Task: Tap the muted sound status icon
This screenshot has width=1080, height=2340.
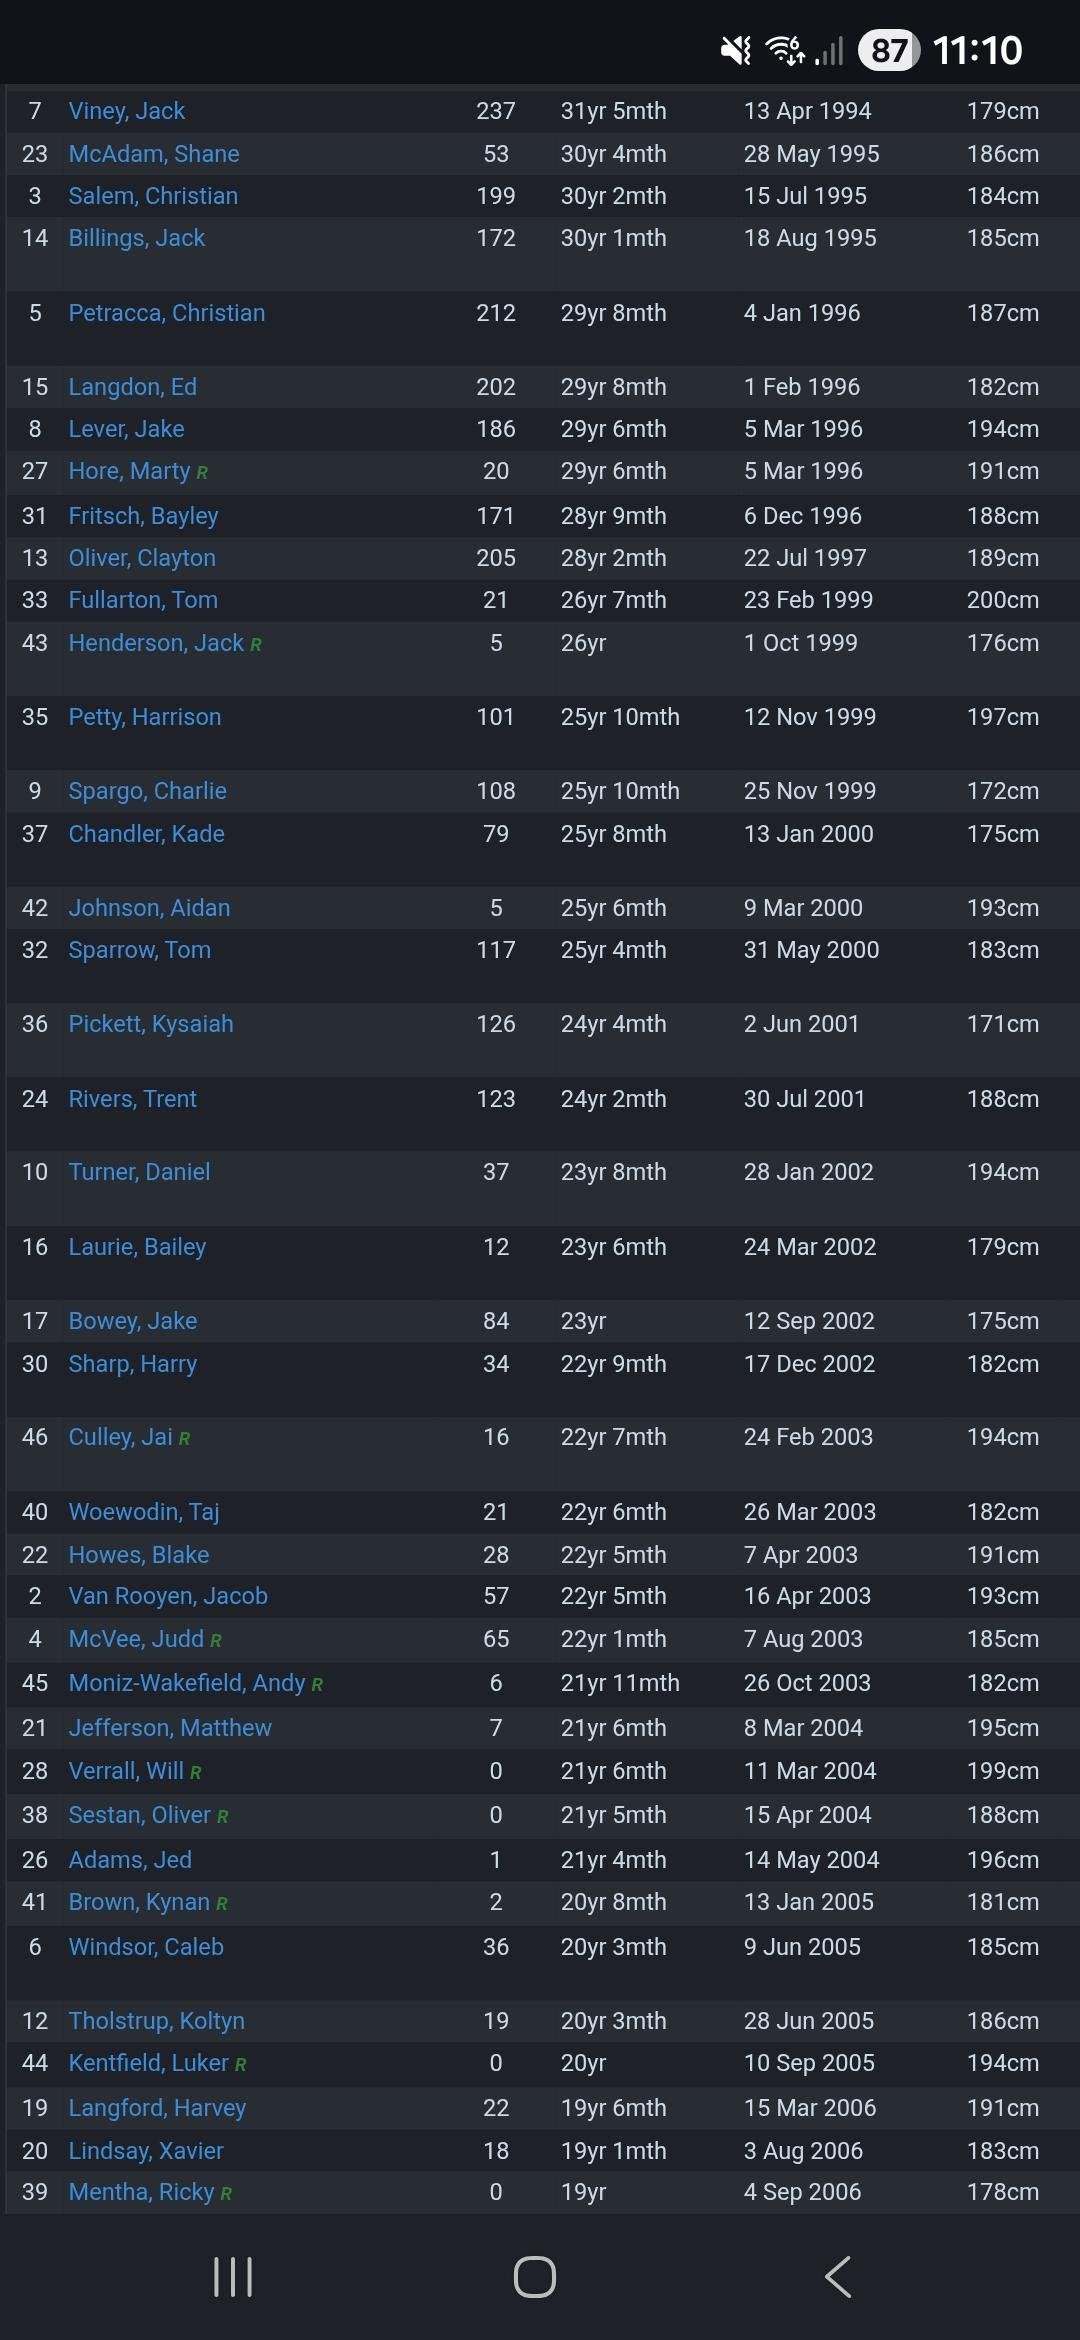Action: [x=736, y=50]
